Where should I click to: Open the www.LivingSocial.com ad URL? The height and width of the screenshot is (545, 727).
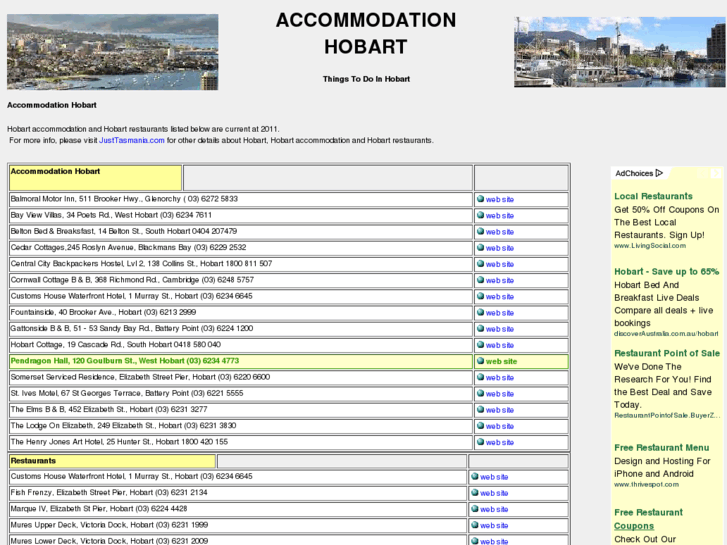click(x=650, y=245)
